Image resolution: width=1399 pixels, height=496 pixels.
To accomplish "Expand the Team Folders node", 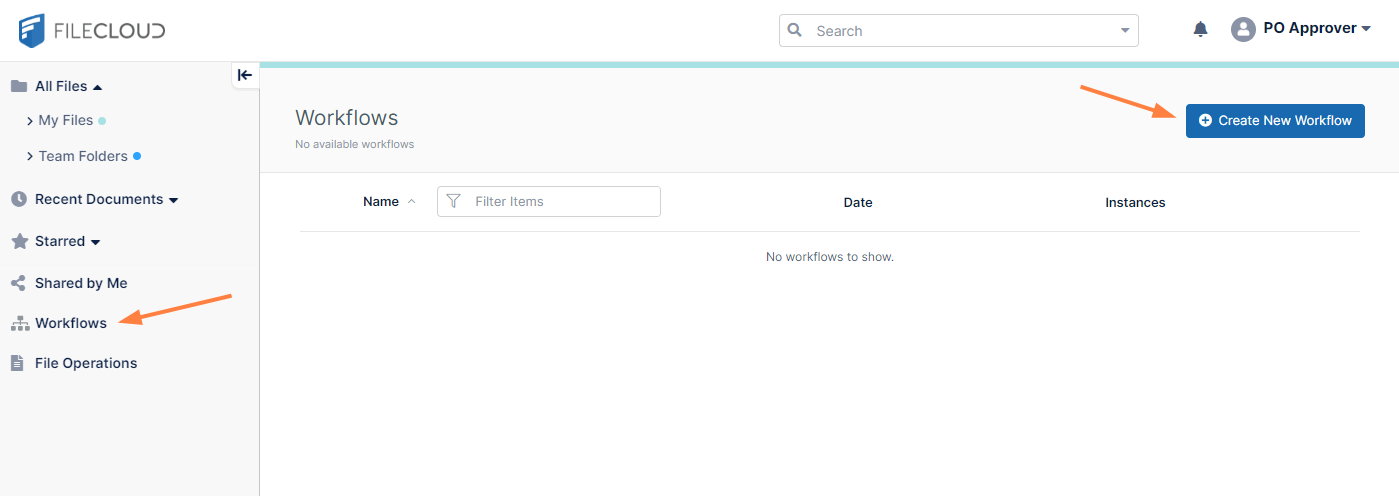I will (x=30, y=157).
